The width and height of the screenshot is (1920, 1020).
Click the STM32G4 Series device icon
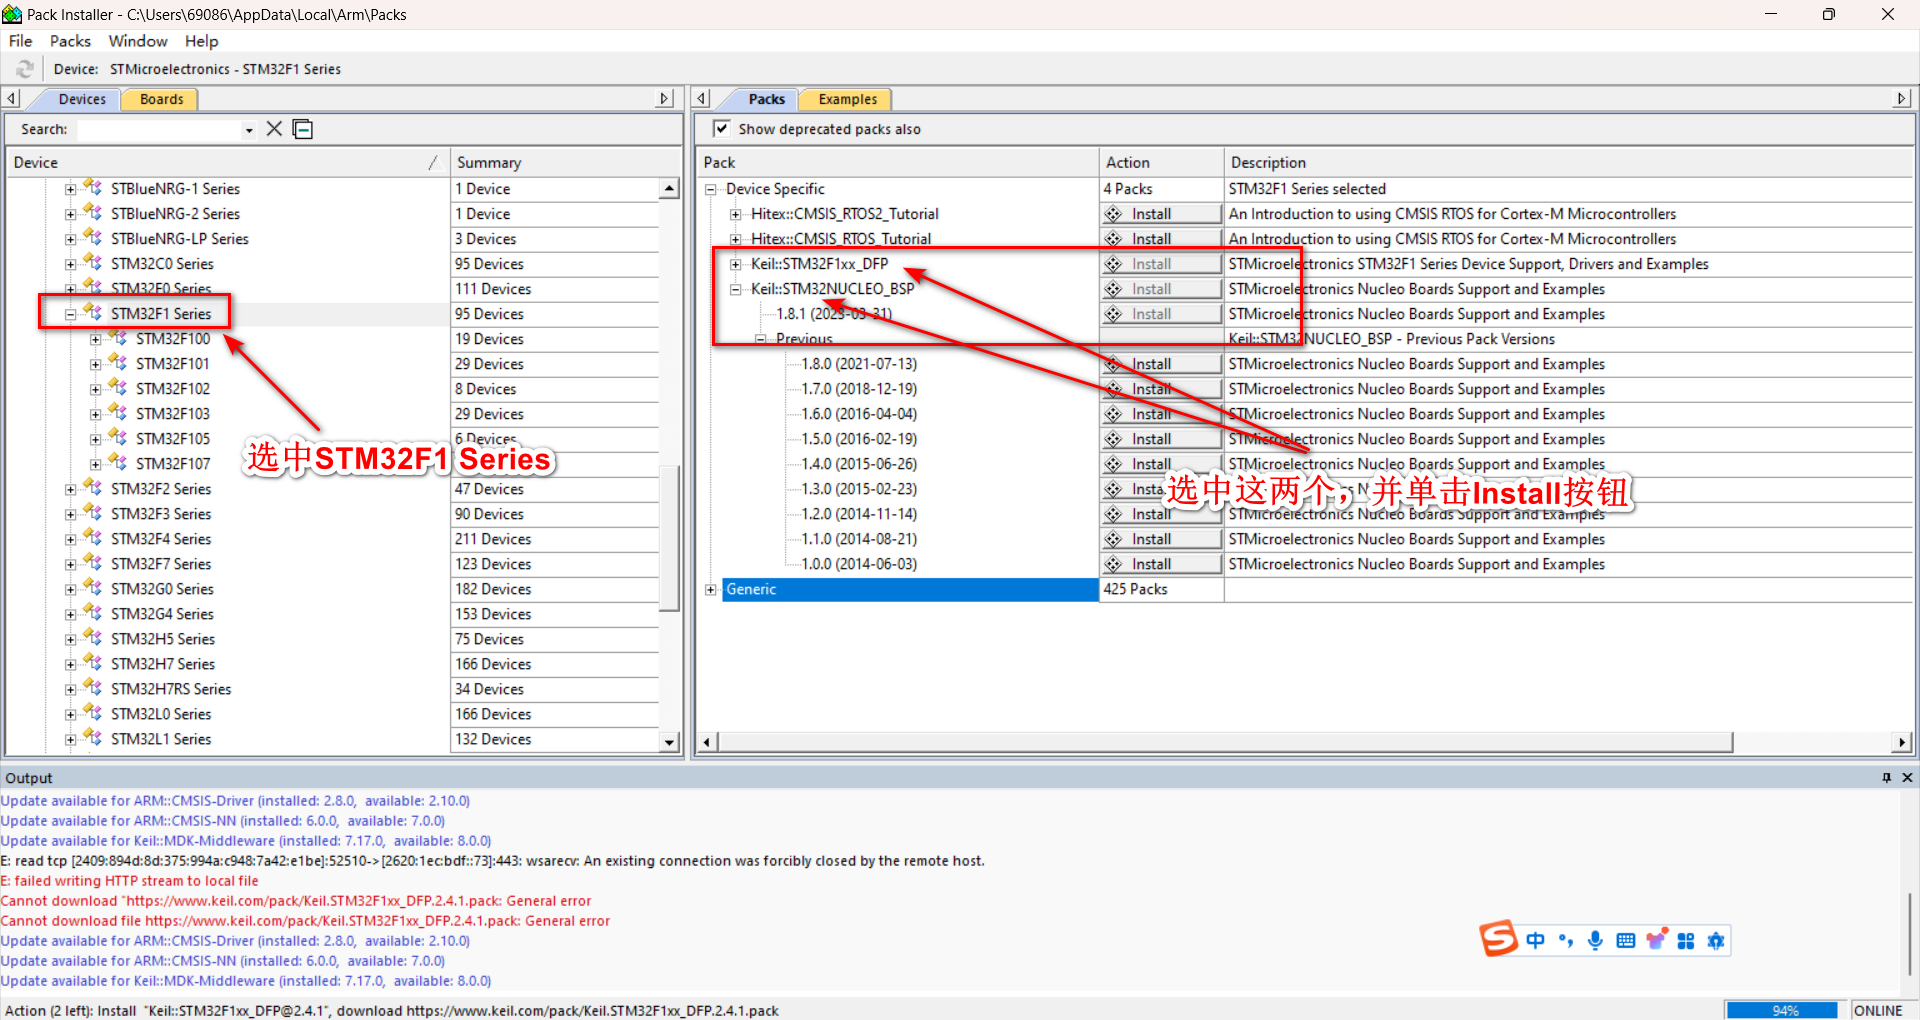[93, 613]
